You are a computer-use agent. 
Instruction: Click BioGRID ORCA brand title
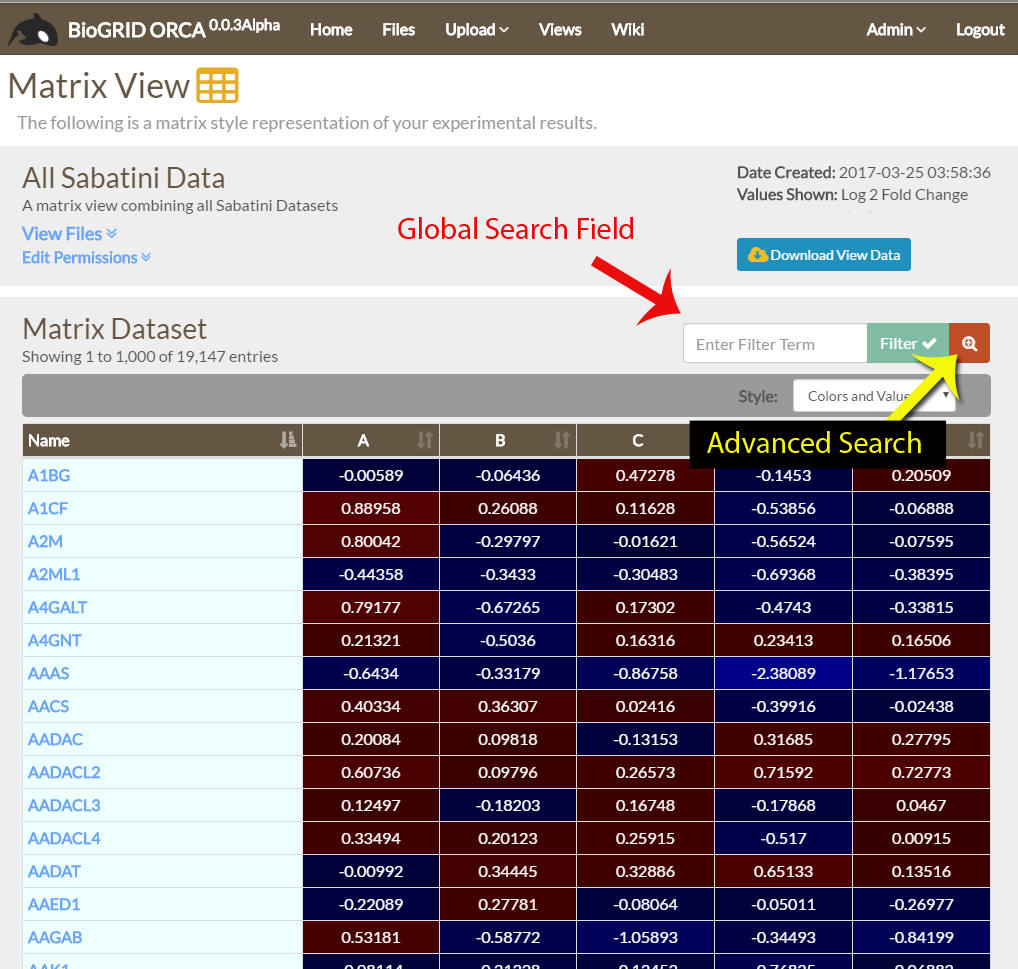point(174,29)
